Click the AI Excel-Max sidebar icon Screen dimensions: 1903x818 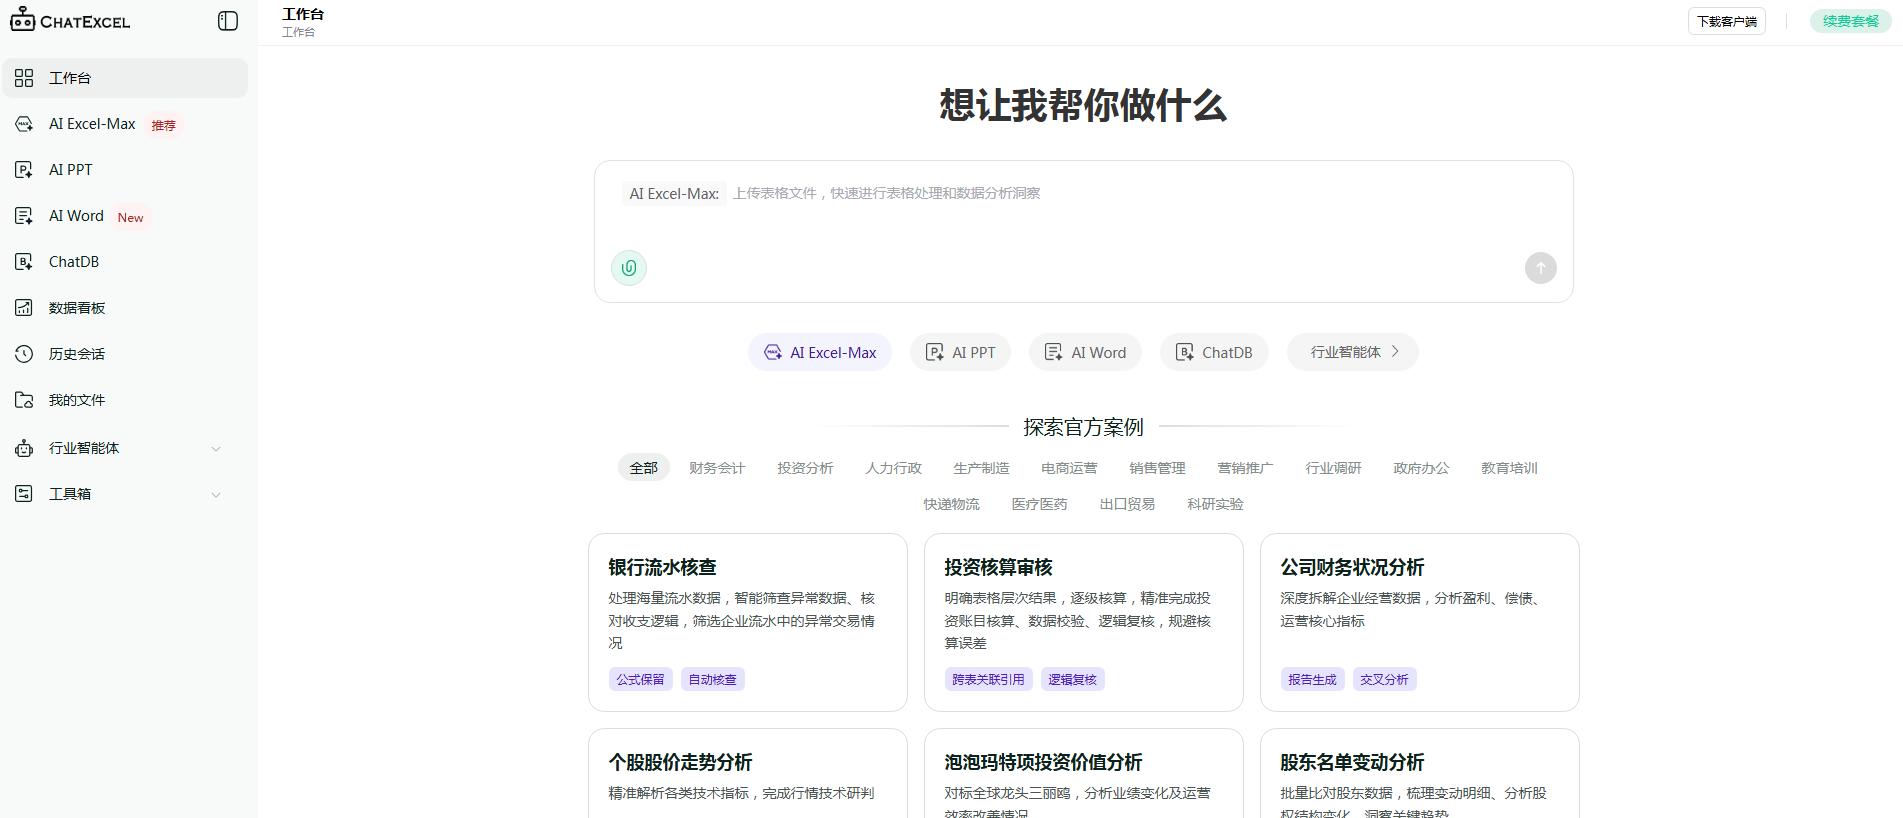point(24,124)
